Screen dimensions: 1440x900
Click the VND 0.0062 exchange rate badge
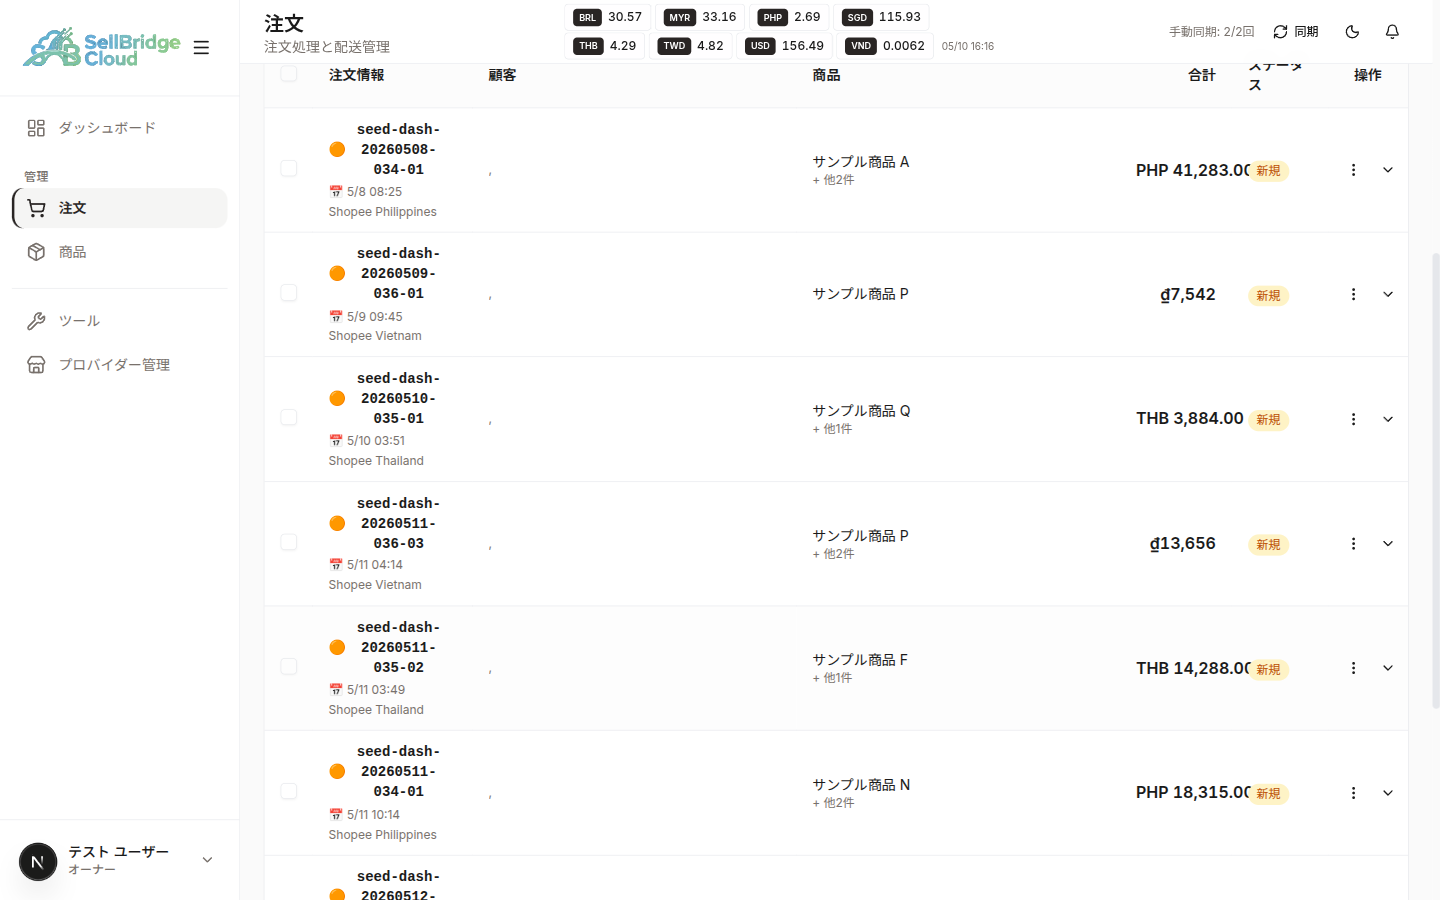885,46
